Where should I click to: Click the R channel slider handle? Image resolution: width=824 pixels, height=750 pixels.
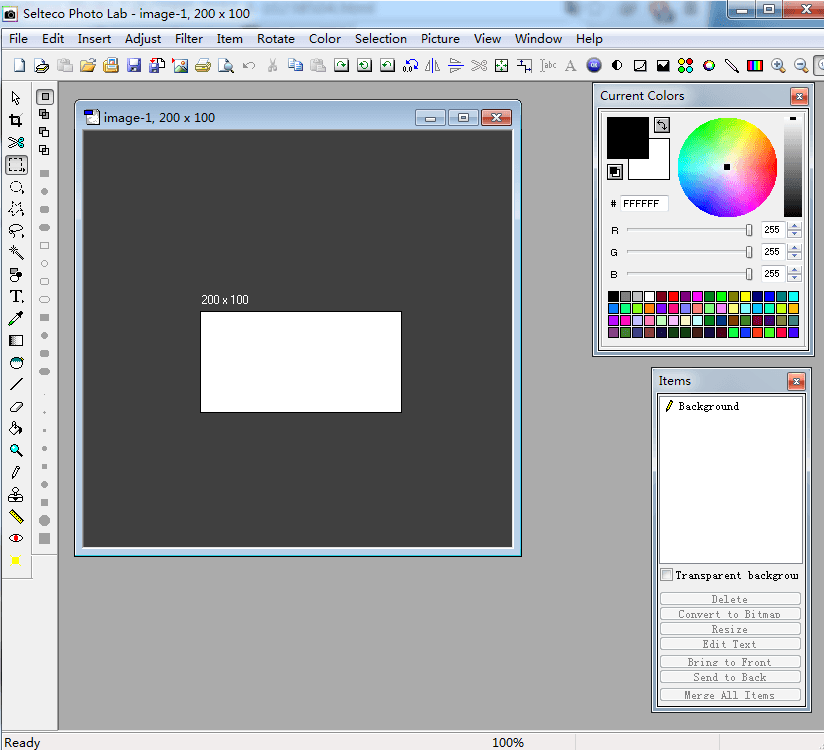click(x=749, y=230)
